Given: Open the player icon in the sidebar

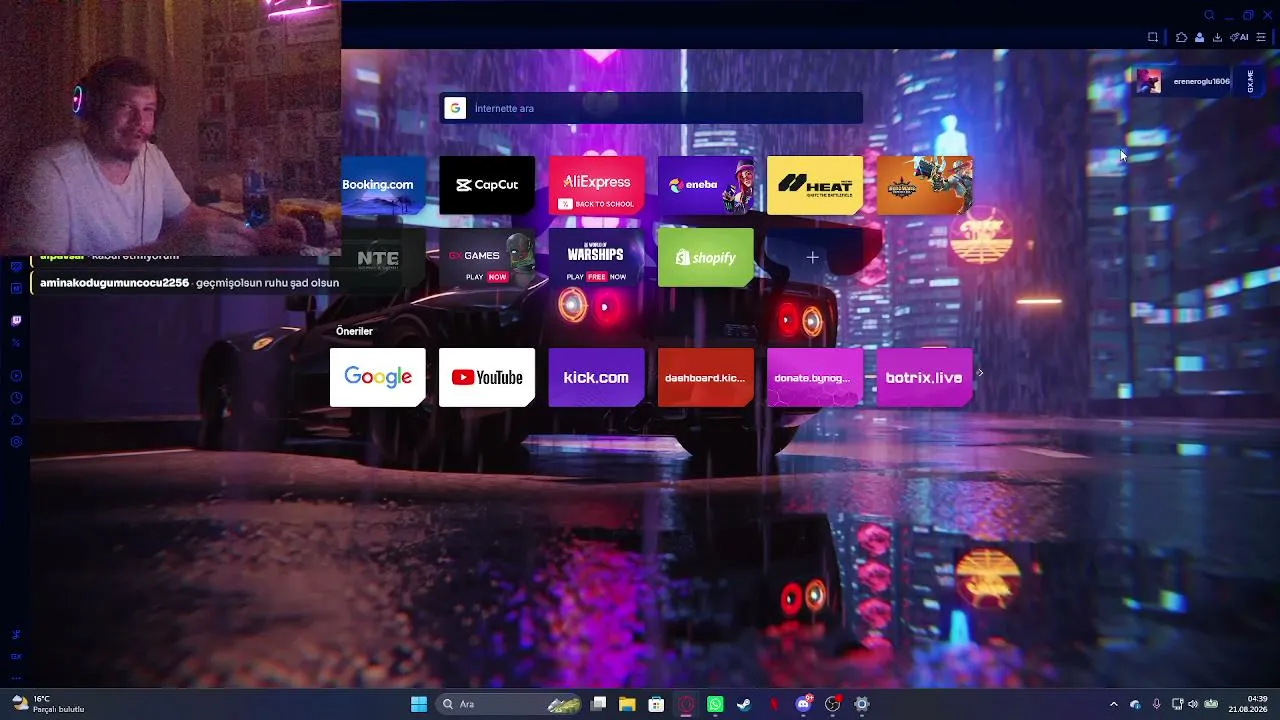Looking at the screenshot, I should point(16,376).
